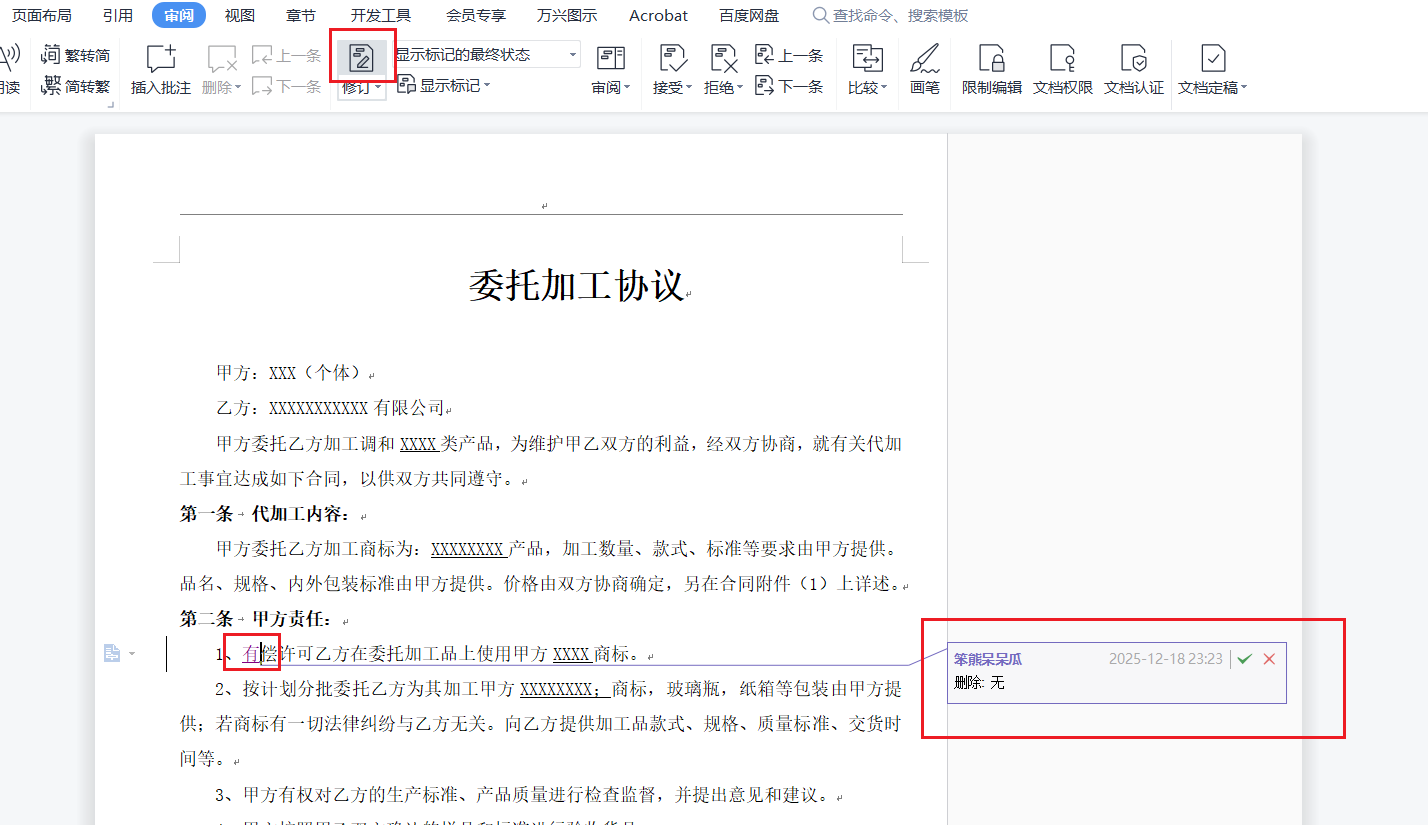
Task: Click the 插入批注 insert comment icon
Action: (x=161, y=59)
